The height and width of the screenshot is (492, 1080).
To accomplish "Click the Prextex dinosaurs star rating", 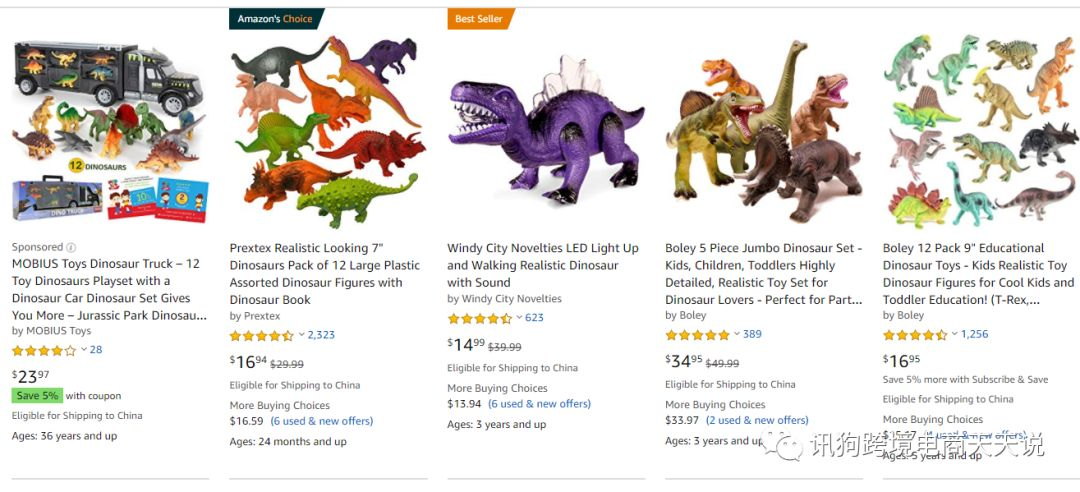I will tap(261, 336).
